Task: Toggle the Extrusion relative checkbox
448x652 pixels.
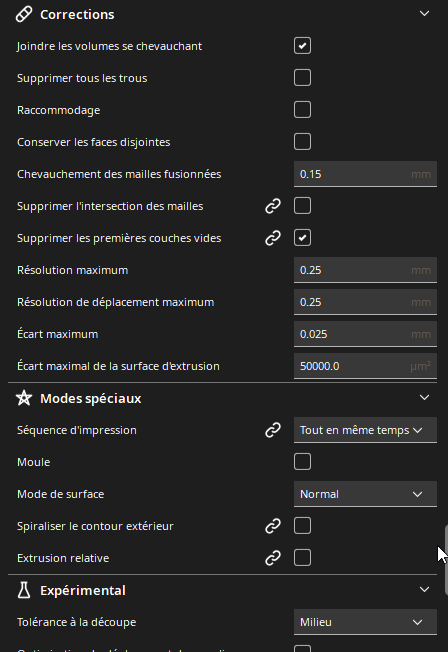Action: pyautogui.click(x=302, y=558)
